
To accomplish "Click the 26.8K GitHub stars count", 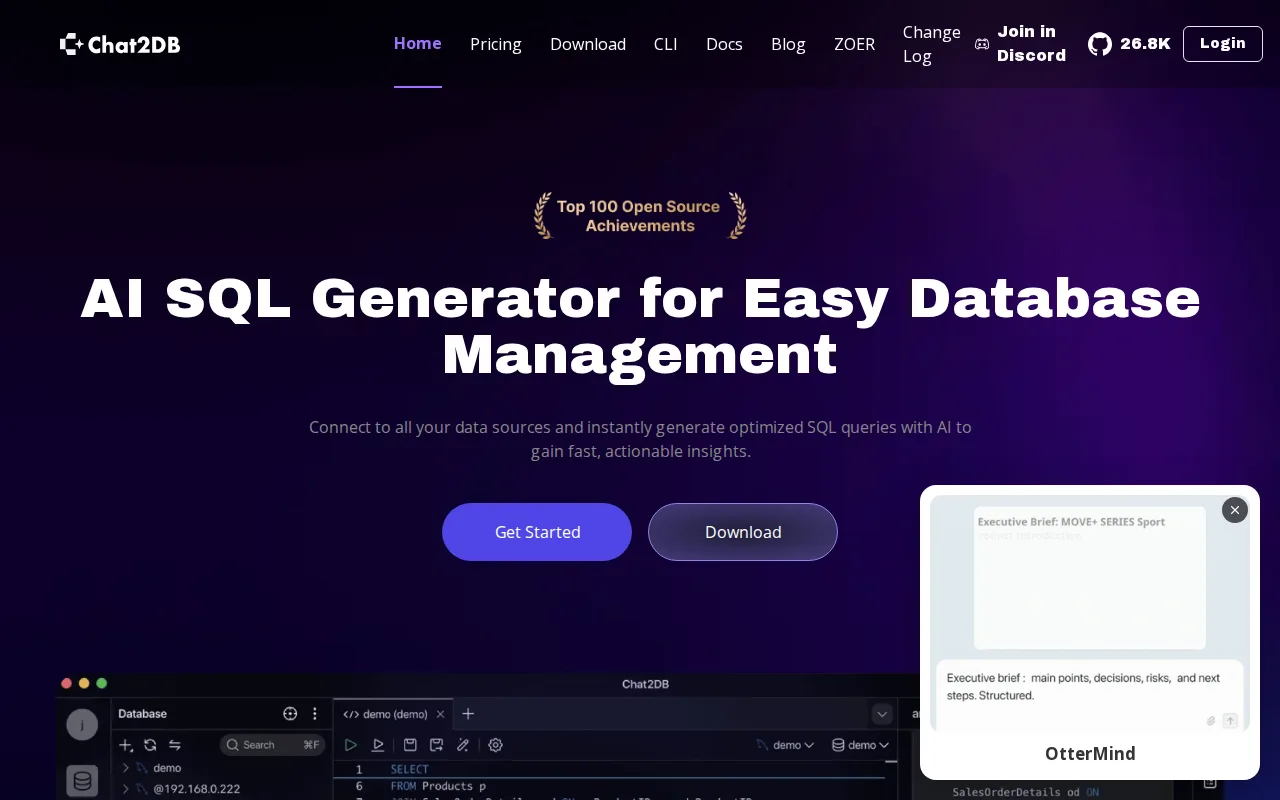I will [1145, 44].
